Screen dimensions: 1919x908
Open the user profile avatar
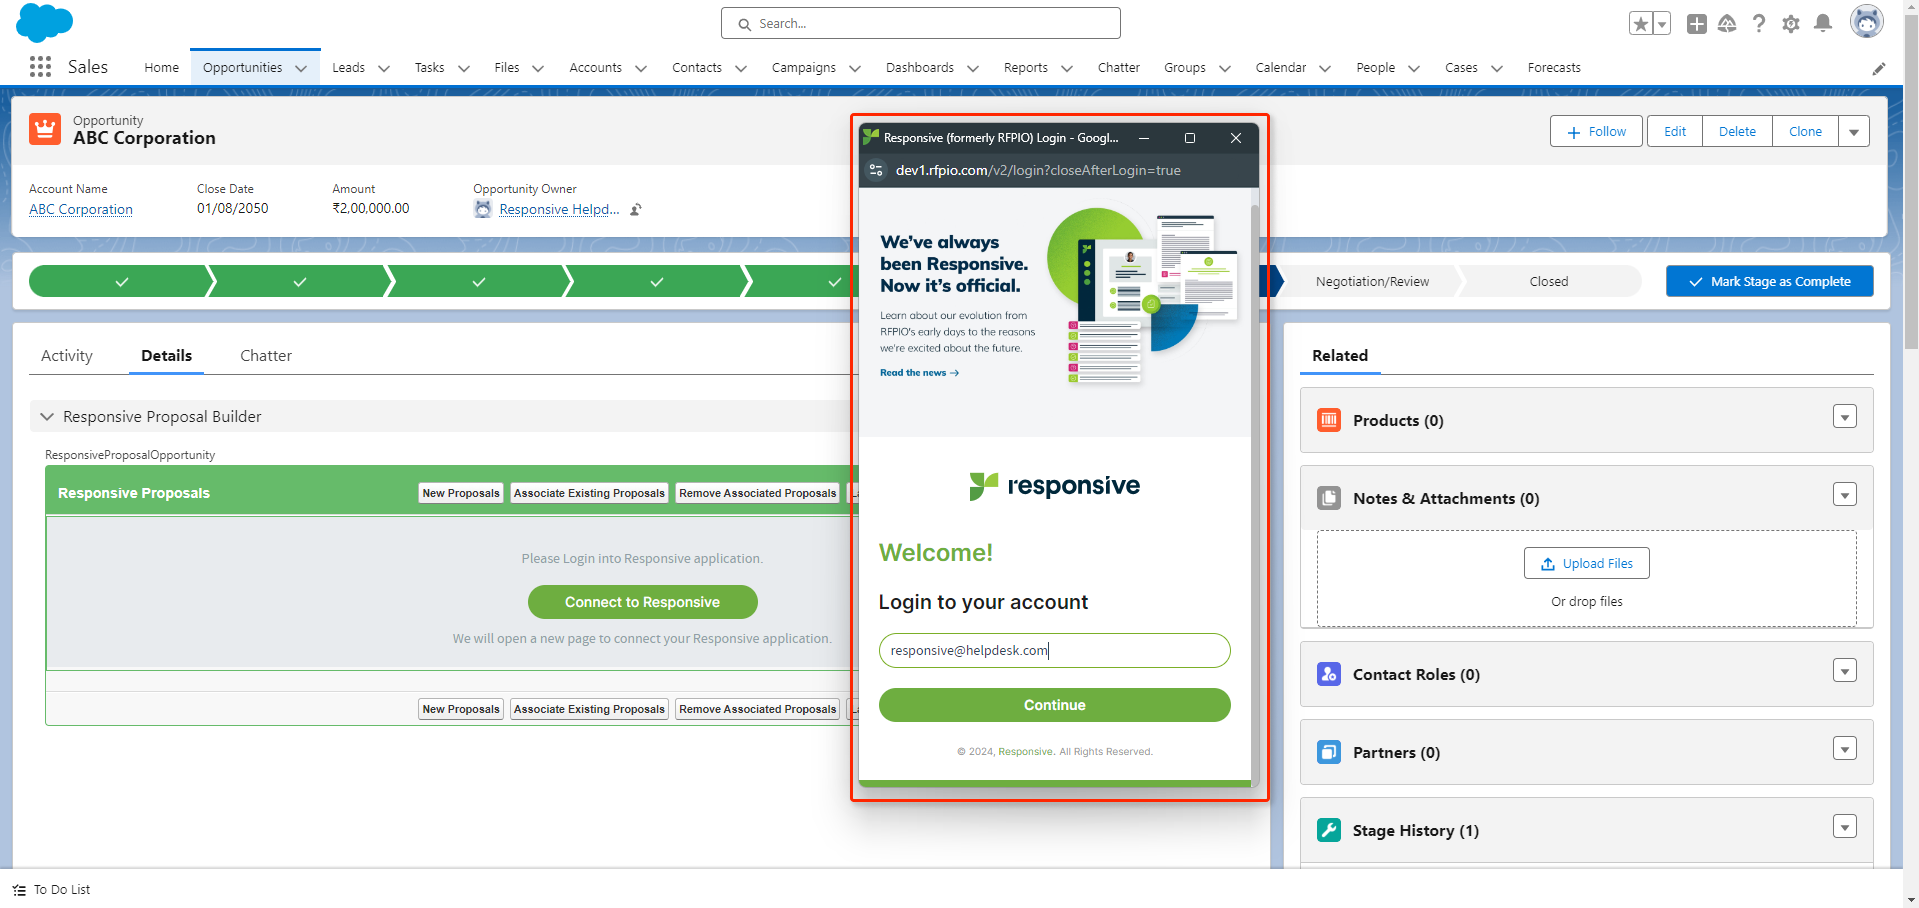(x=1866, y=21)
